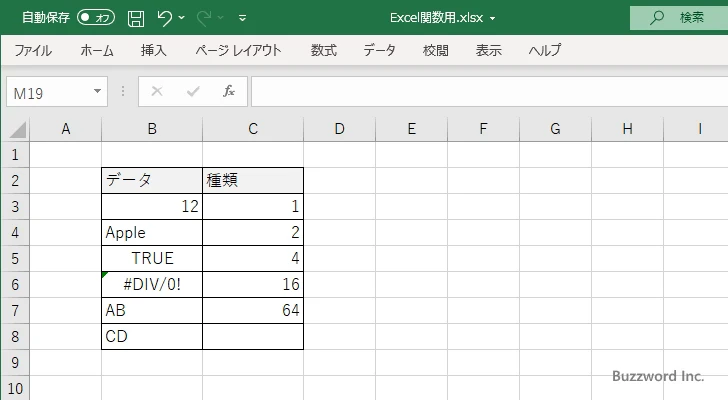Click cell containing 種類 header

pyautogui.click(x=253, y=181)
